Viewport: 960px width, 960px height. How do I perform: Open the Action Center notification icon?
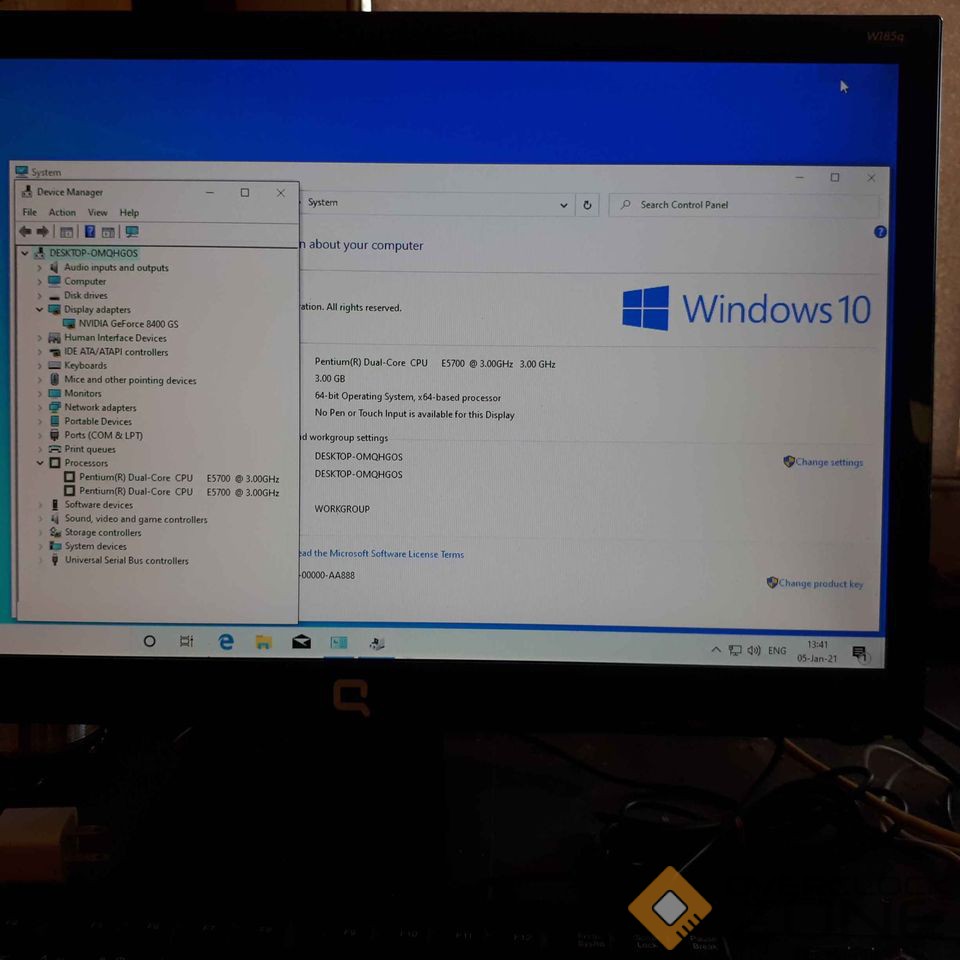pyautogui.click(x=859, y=654)
